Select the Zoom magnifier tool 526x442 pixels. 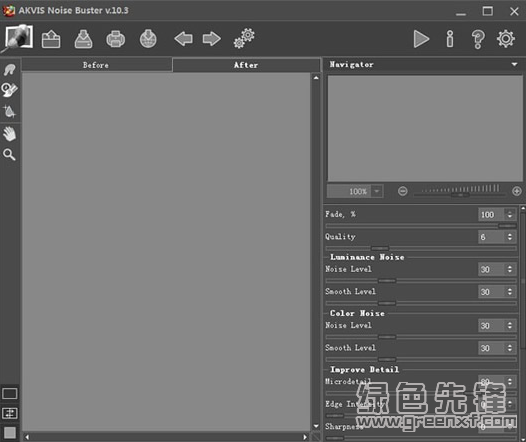9,155
